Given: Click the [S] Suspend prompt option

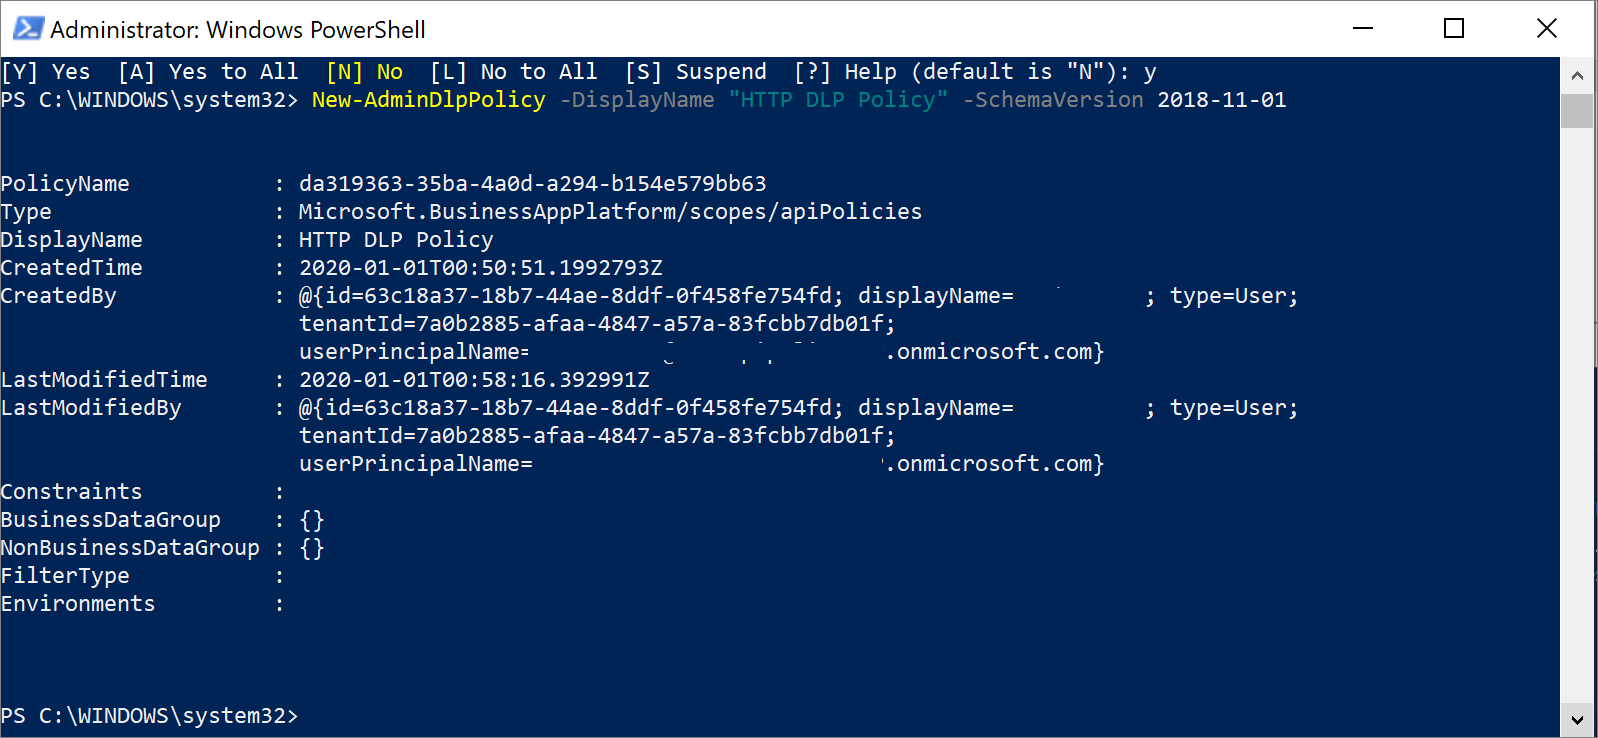Looking at the screenshot, I should [x=695, y=71].
